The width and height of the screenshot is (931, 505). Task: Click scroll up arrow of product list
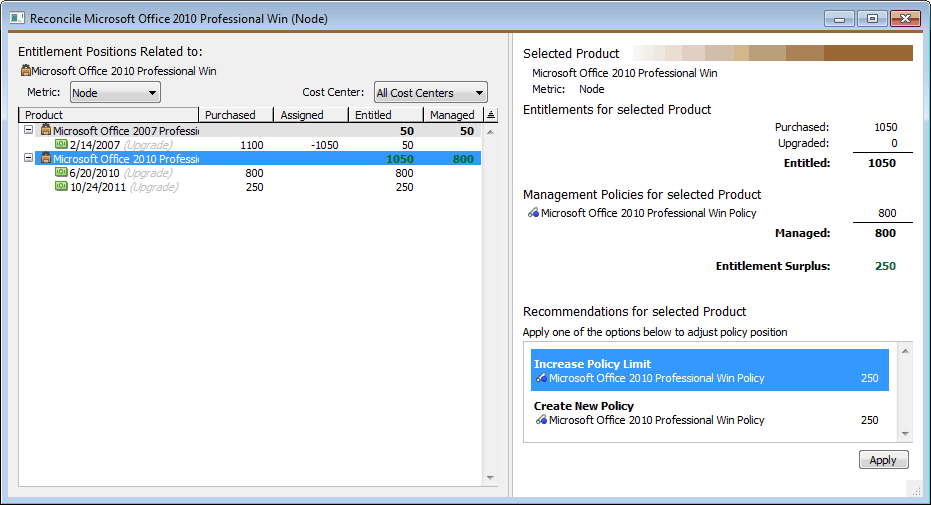[x=490, y=131]
